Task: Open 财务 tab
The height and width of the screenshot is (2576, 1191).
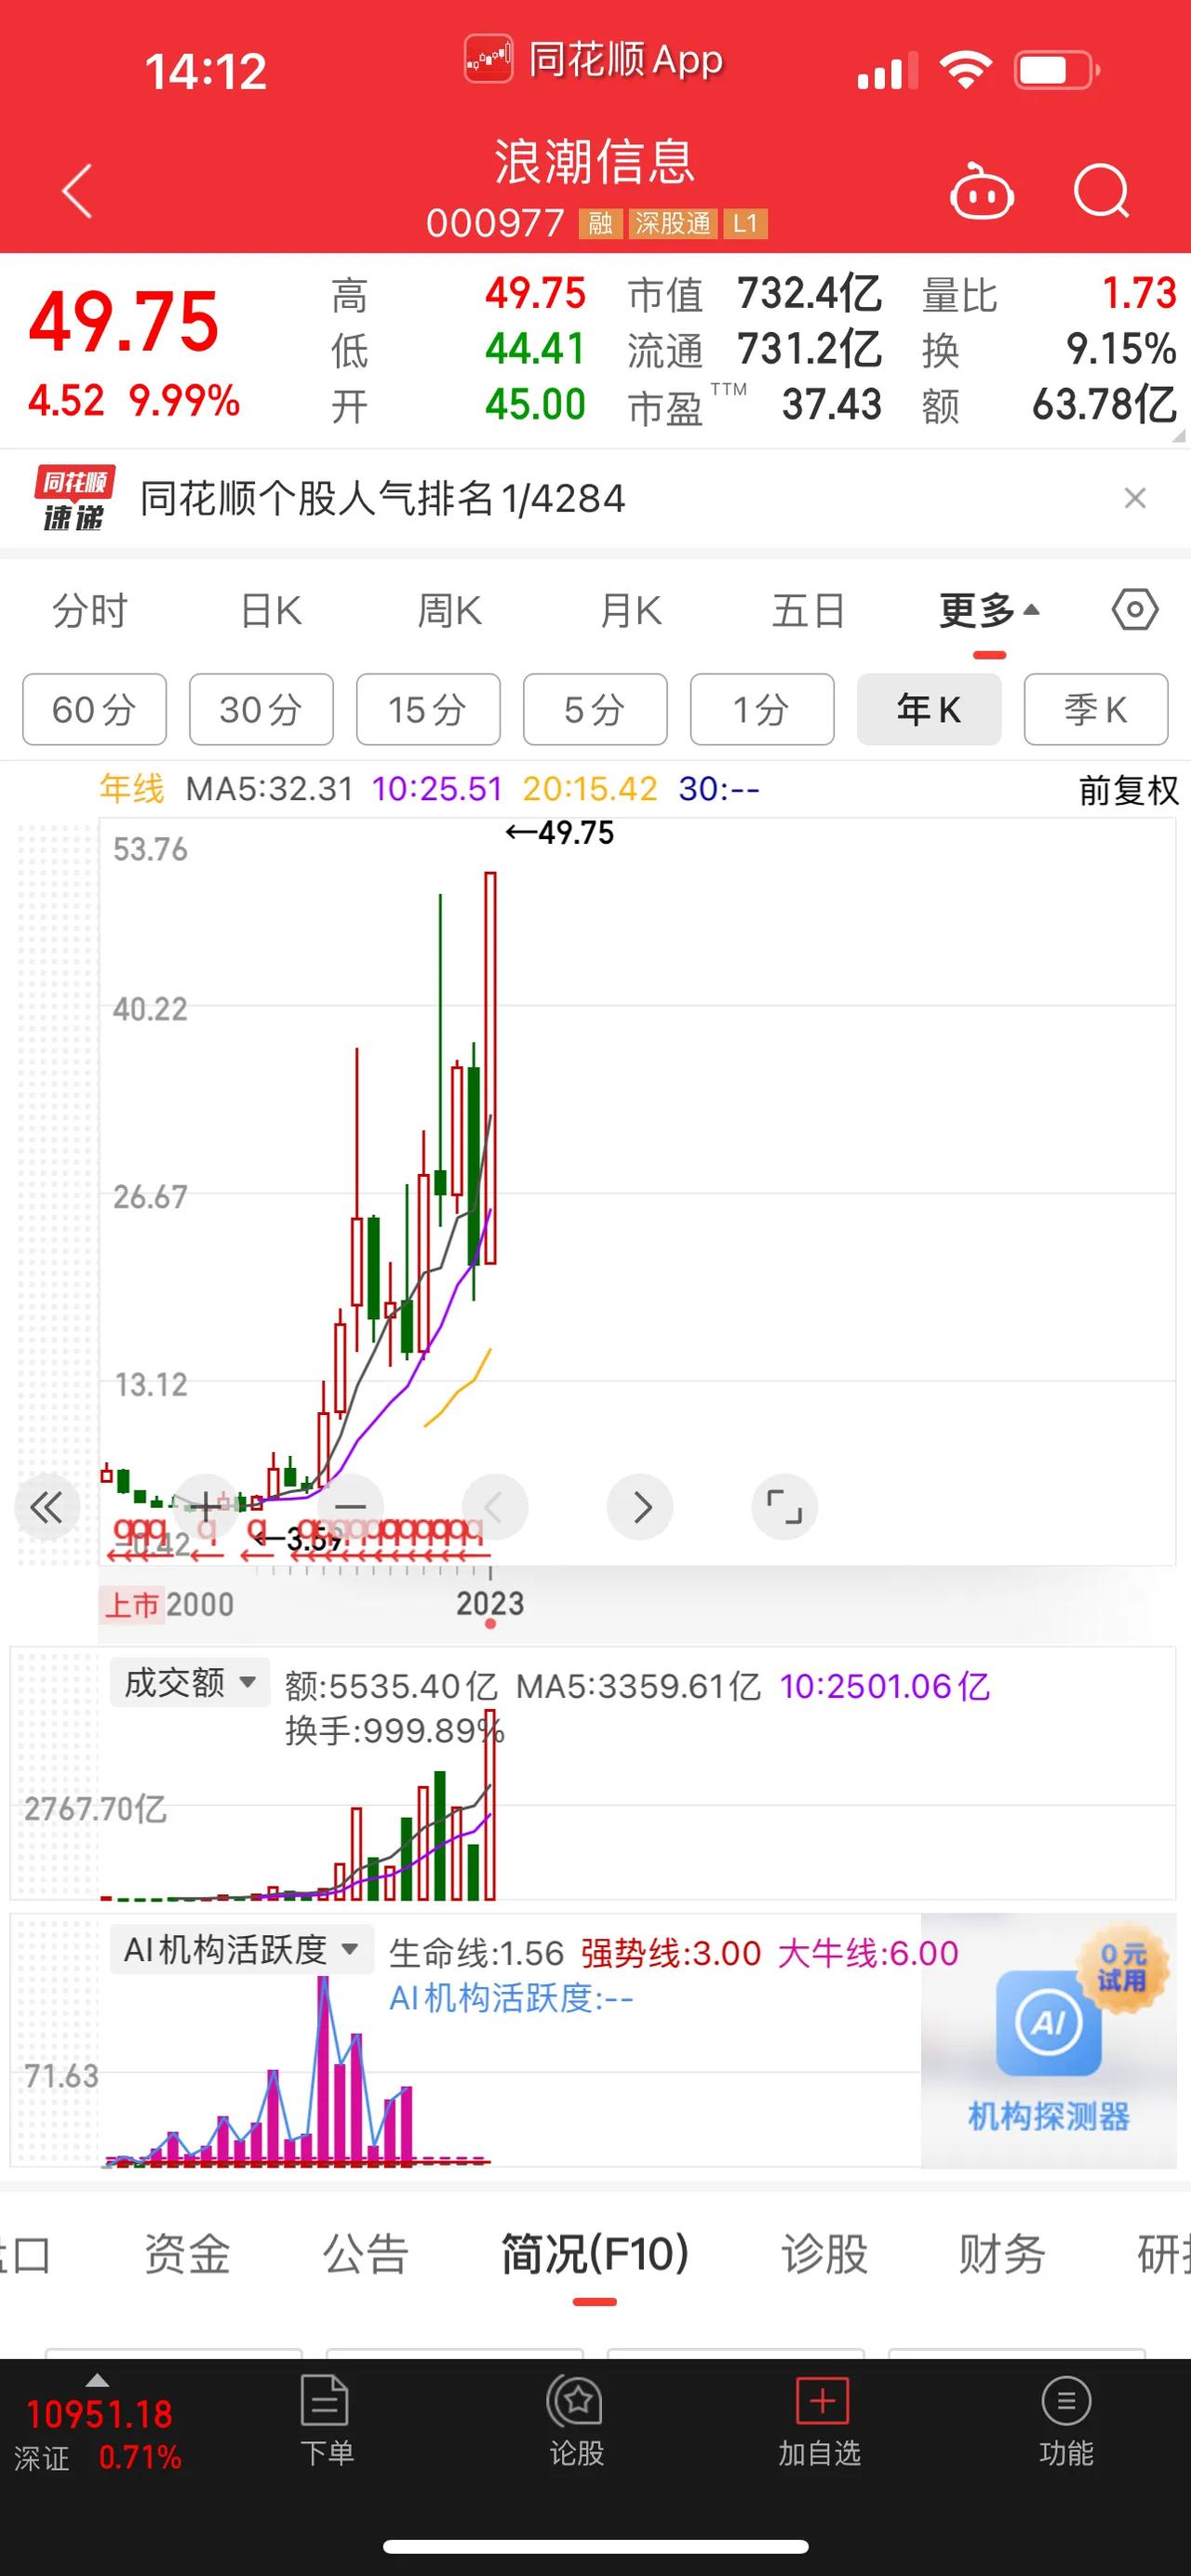Action: point(1002,2254)
